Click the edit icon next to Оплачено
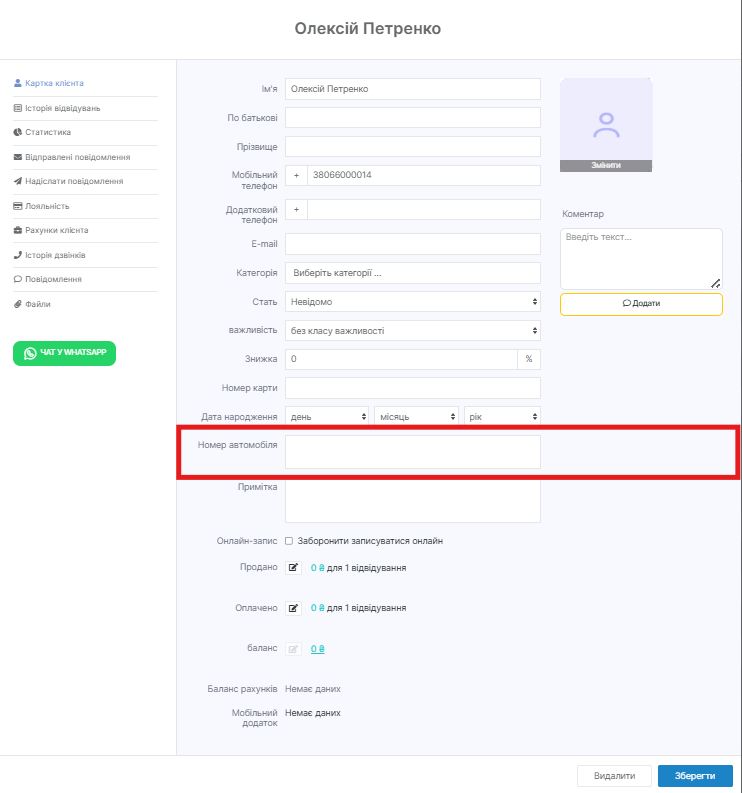Screen dimensions: 742x793 click(x=294, y=607)
